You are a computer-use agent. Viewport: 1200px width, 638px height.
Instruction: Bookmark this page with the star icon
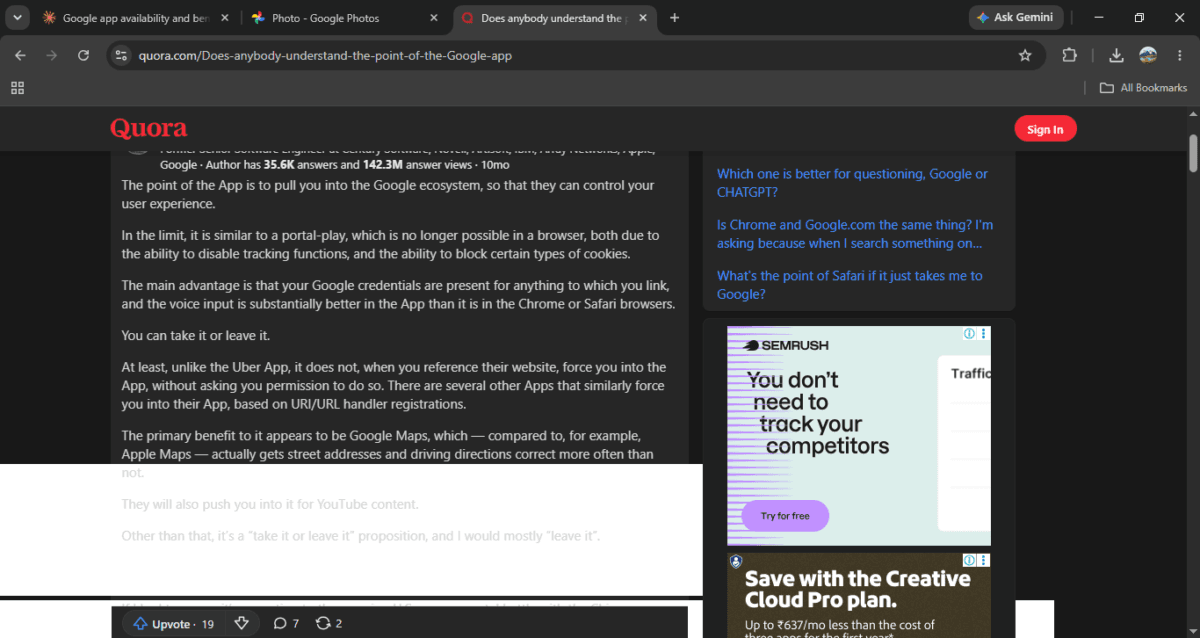[1025, 56]
